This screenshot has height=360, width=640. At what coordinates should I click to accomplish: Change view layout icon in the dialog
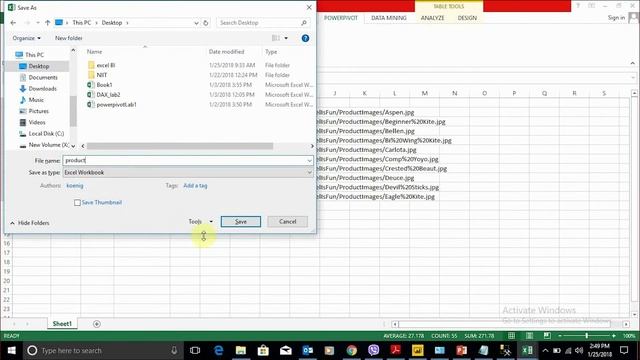click(x=276, y=38)
